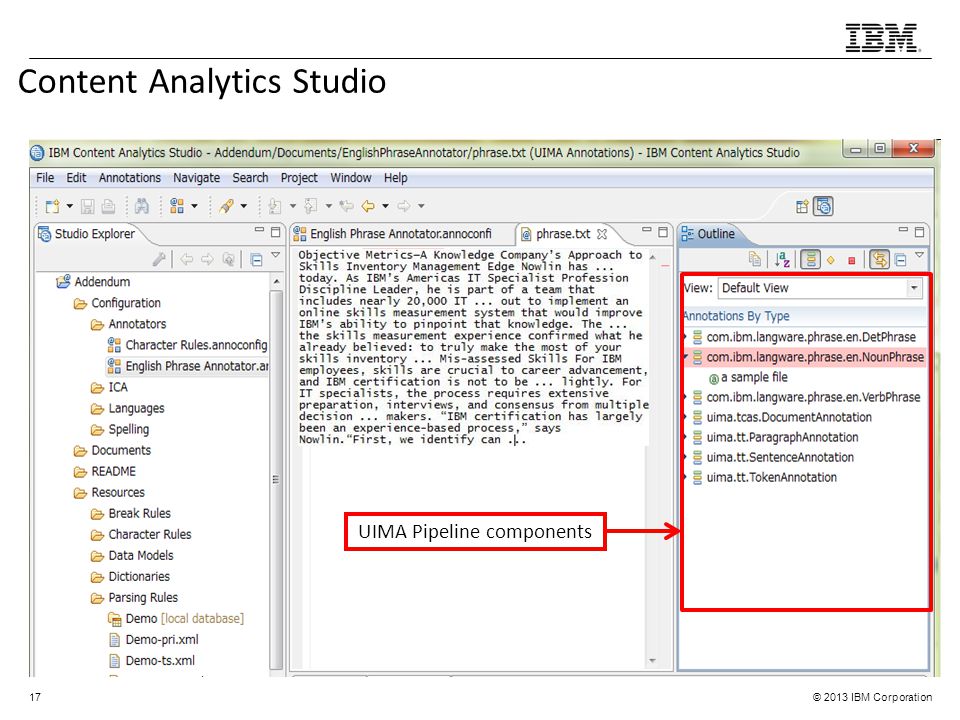Collapse all in Outline panel

(901, 260)
